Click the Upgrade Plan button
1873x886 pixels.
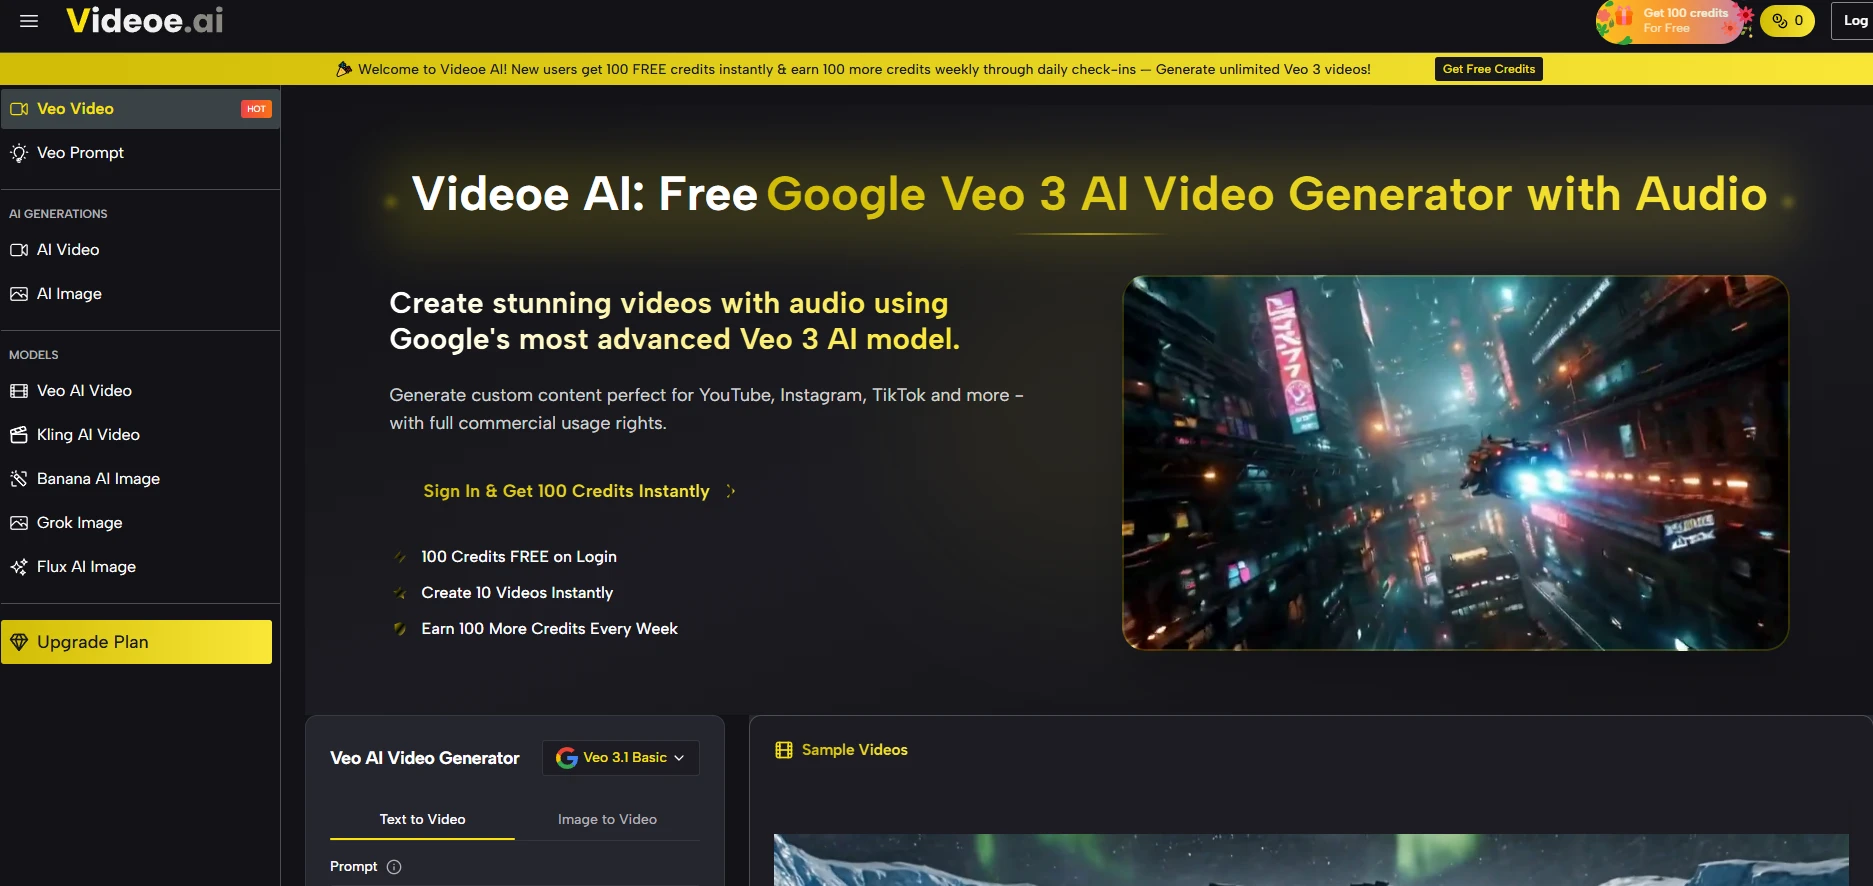136,642
